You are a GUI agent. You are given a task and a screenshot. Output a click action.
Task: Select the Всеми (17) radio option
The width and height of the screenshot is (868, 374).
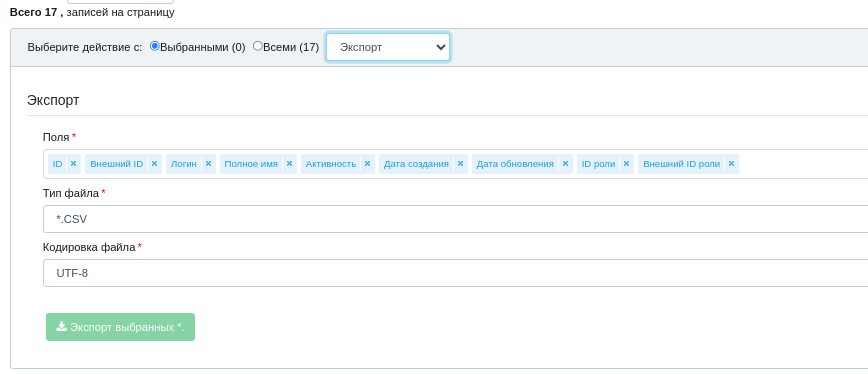tap(257, 46)
